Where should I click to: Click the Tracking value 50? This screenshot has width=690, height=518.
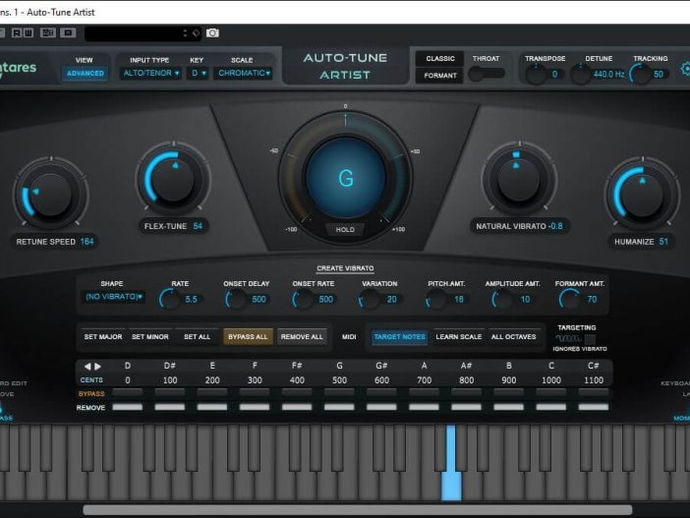658,74
